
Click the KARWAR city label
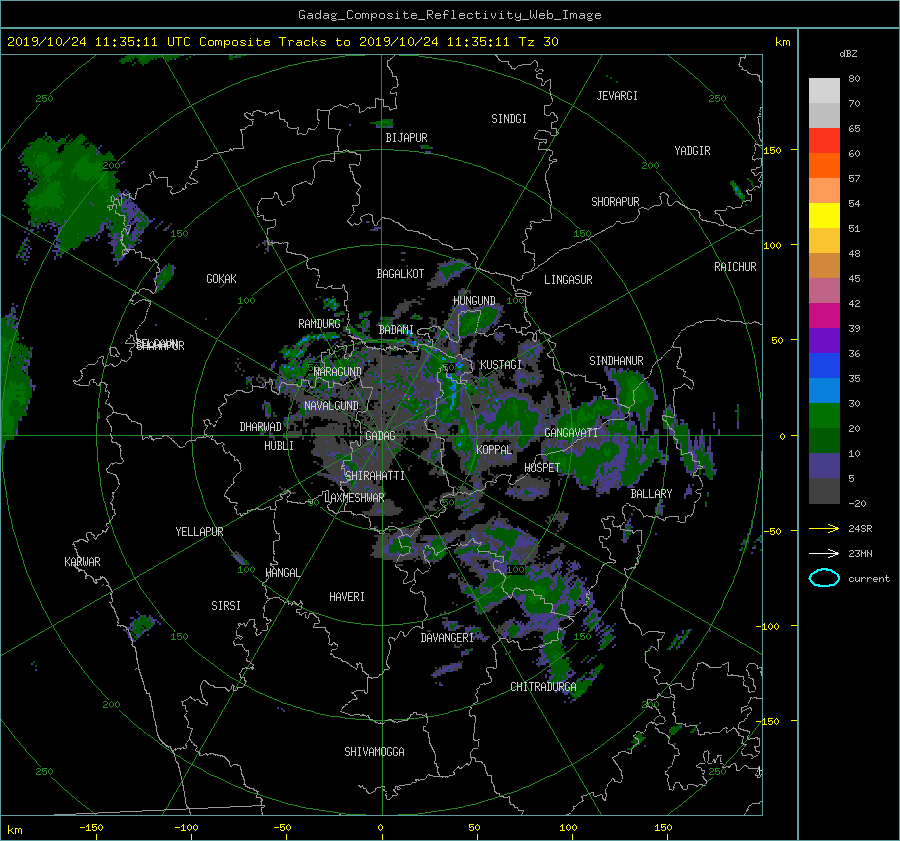82,562
